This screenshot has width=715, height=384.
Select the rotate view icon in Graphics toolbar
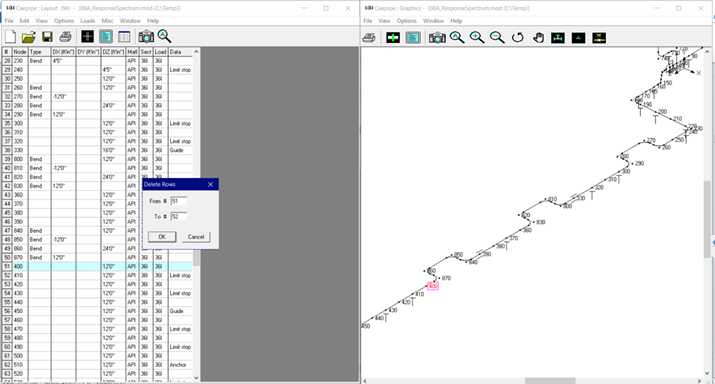point(517,37)
